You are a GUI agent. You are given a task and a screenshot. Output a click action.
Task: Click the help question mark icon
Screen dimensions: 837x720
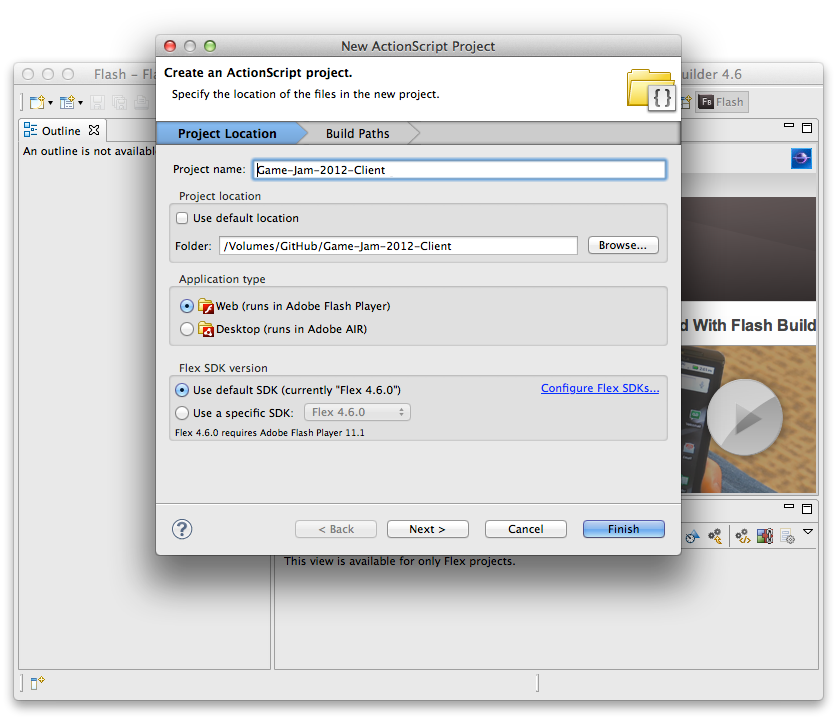pos(182,529)
